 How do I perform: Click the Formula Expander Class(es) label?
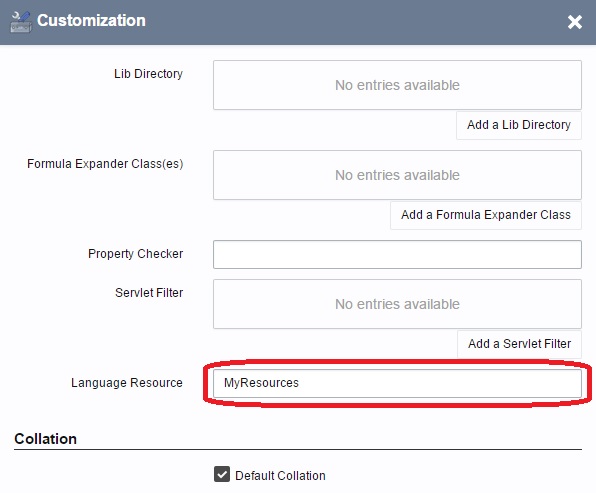coord(105,164)
